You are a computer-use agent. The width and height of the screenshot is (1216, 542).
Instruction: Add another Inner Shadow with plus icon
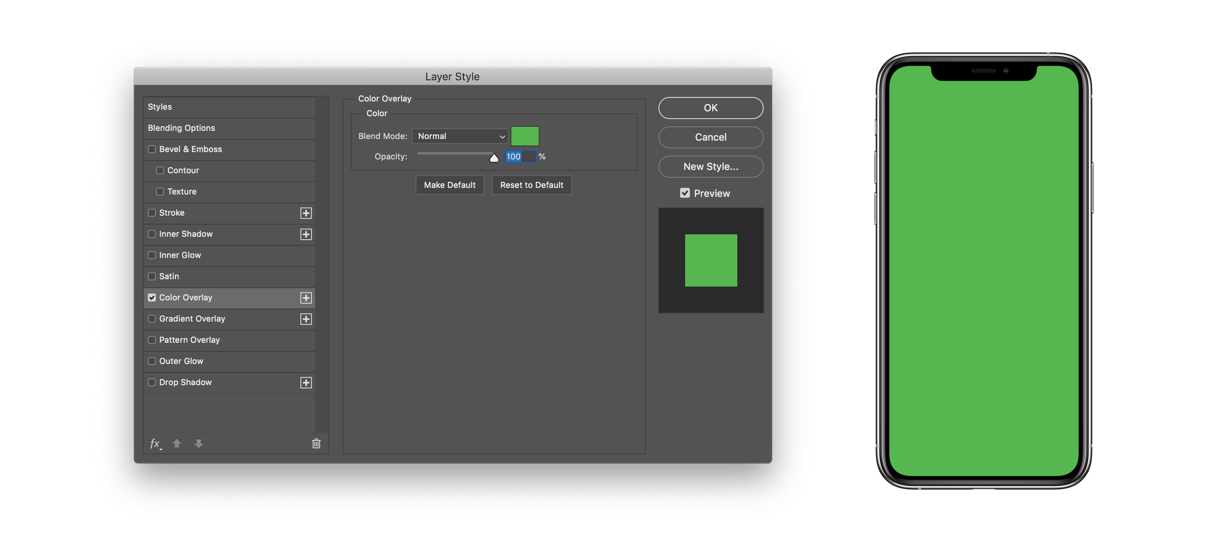pos(306,234)
